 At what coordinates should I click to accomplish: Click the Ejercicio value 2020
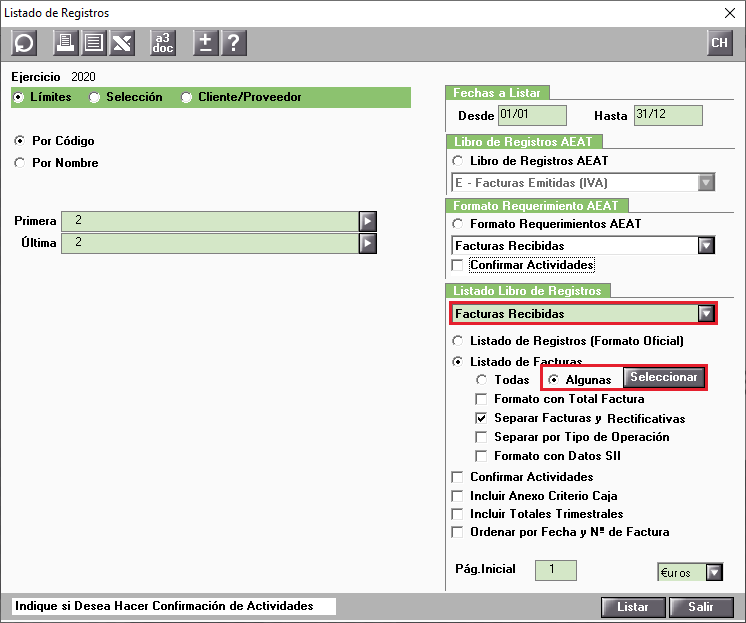(x=83, y=77)
